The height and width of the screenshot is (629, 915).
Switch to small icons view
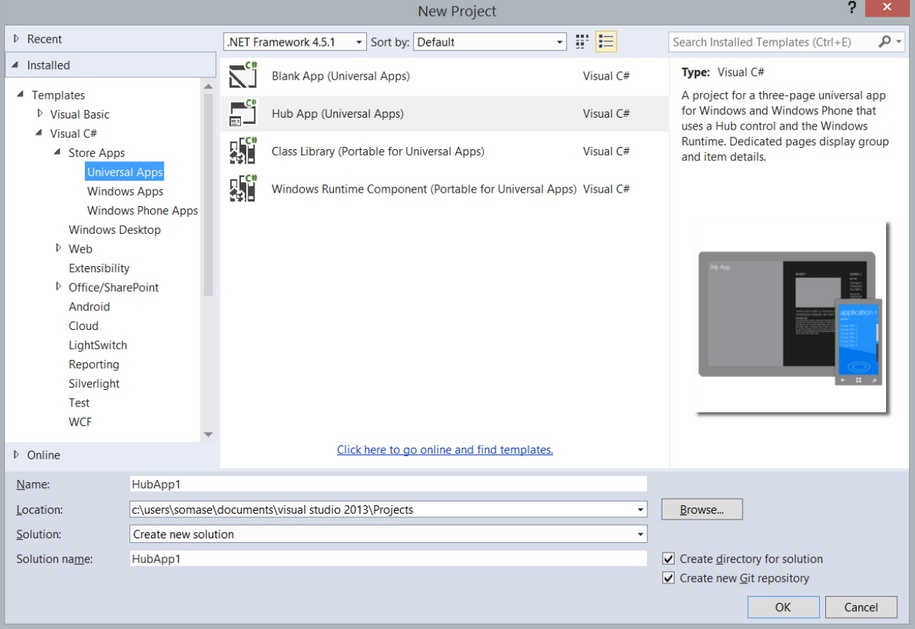[583, 42]
